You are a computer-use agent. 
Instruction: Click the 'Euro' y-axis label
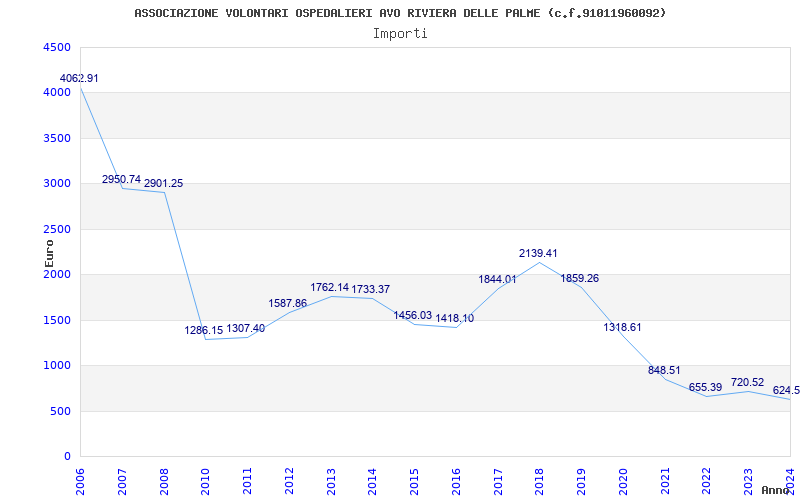(49, 253)
